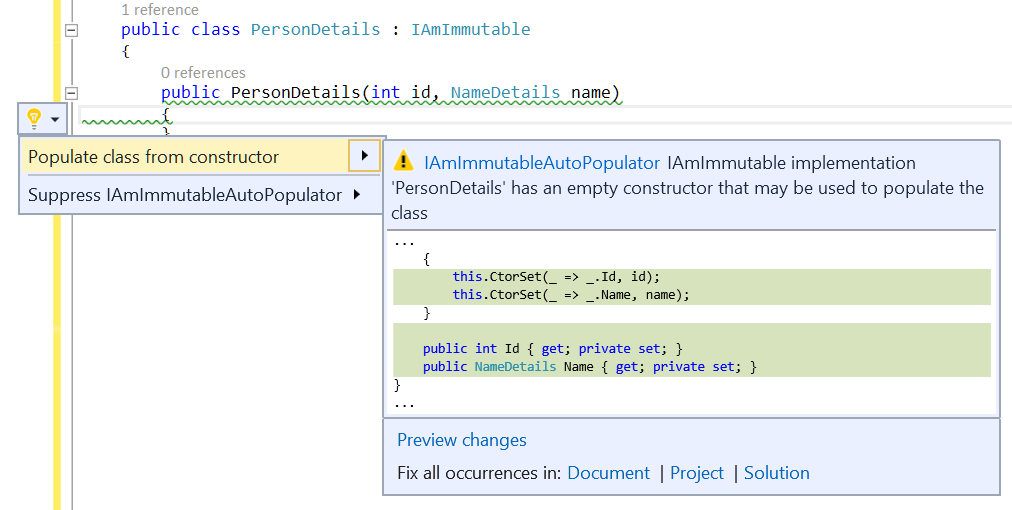Screen dimensions: 1012x510
Task: Expand Suppress IAmImmutableAutoPopulator submenu arrow
Action: click(x=357, y=194)
